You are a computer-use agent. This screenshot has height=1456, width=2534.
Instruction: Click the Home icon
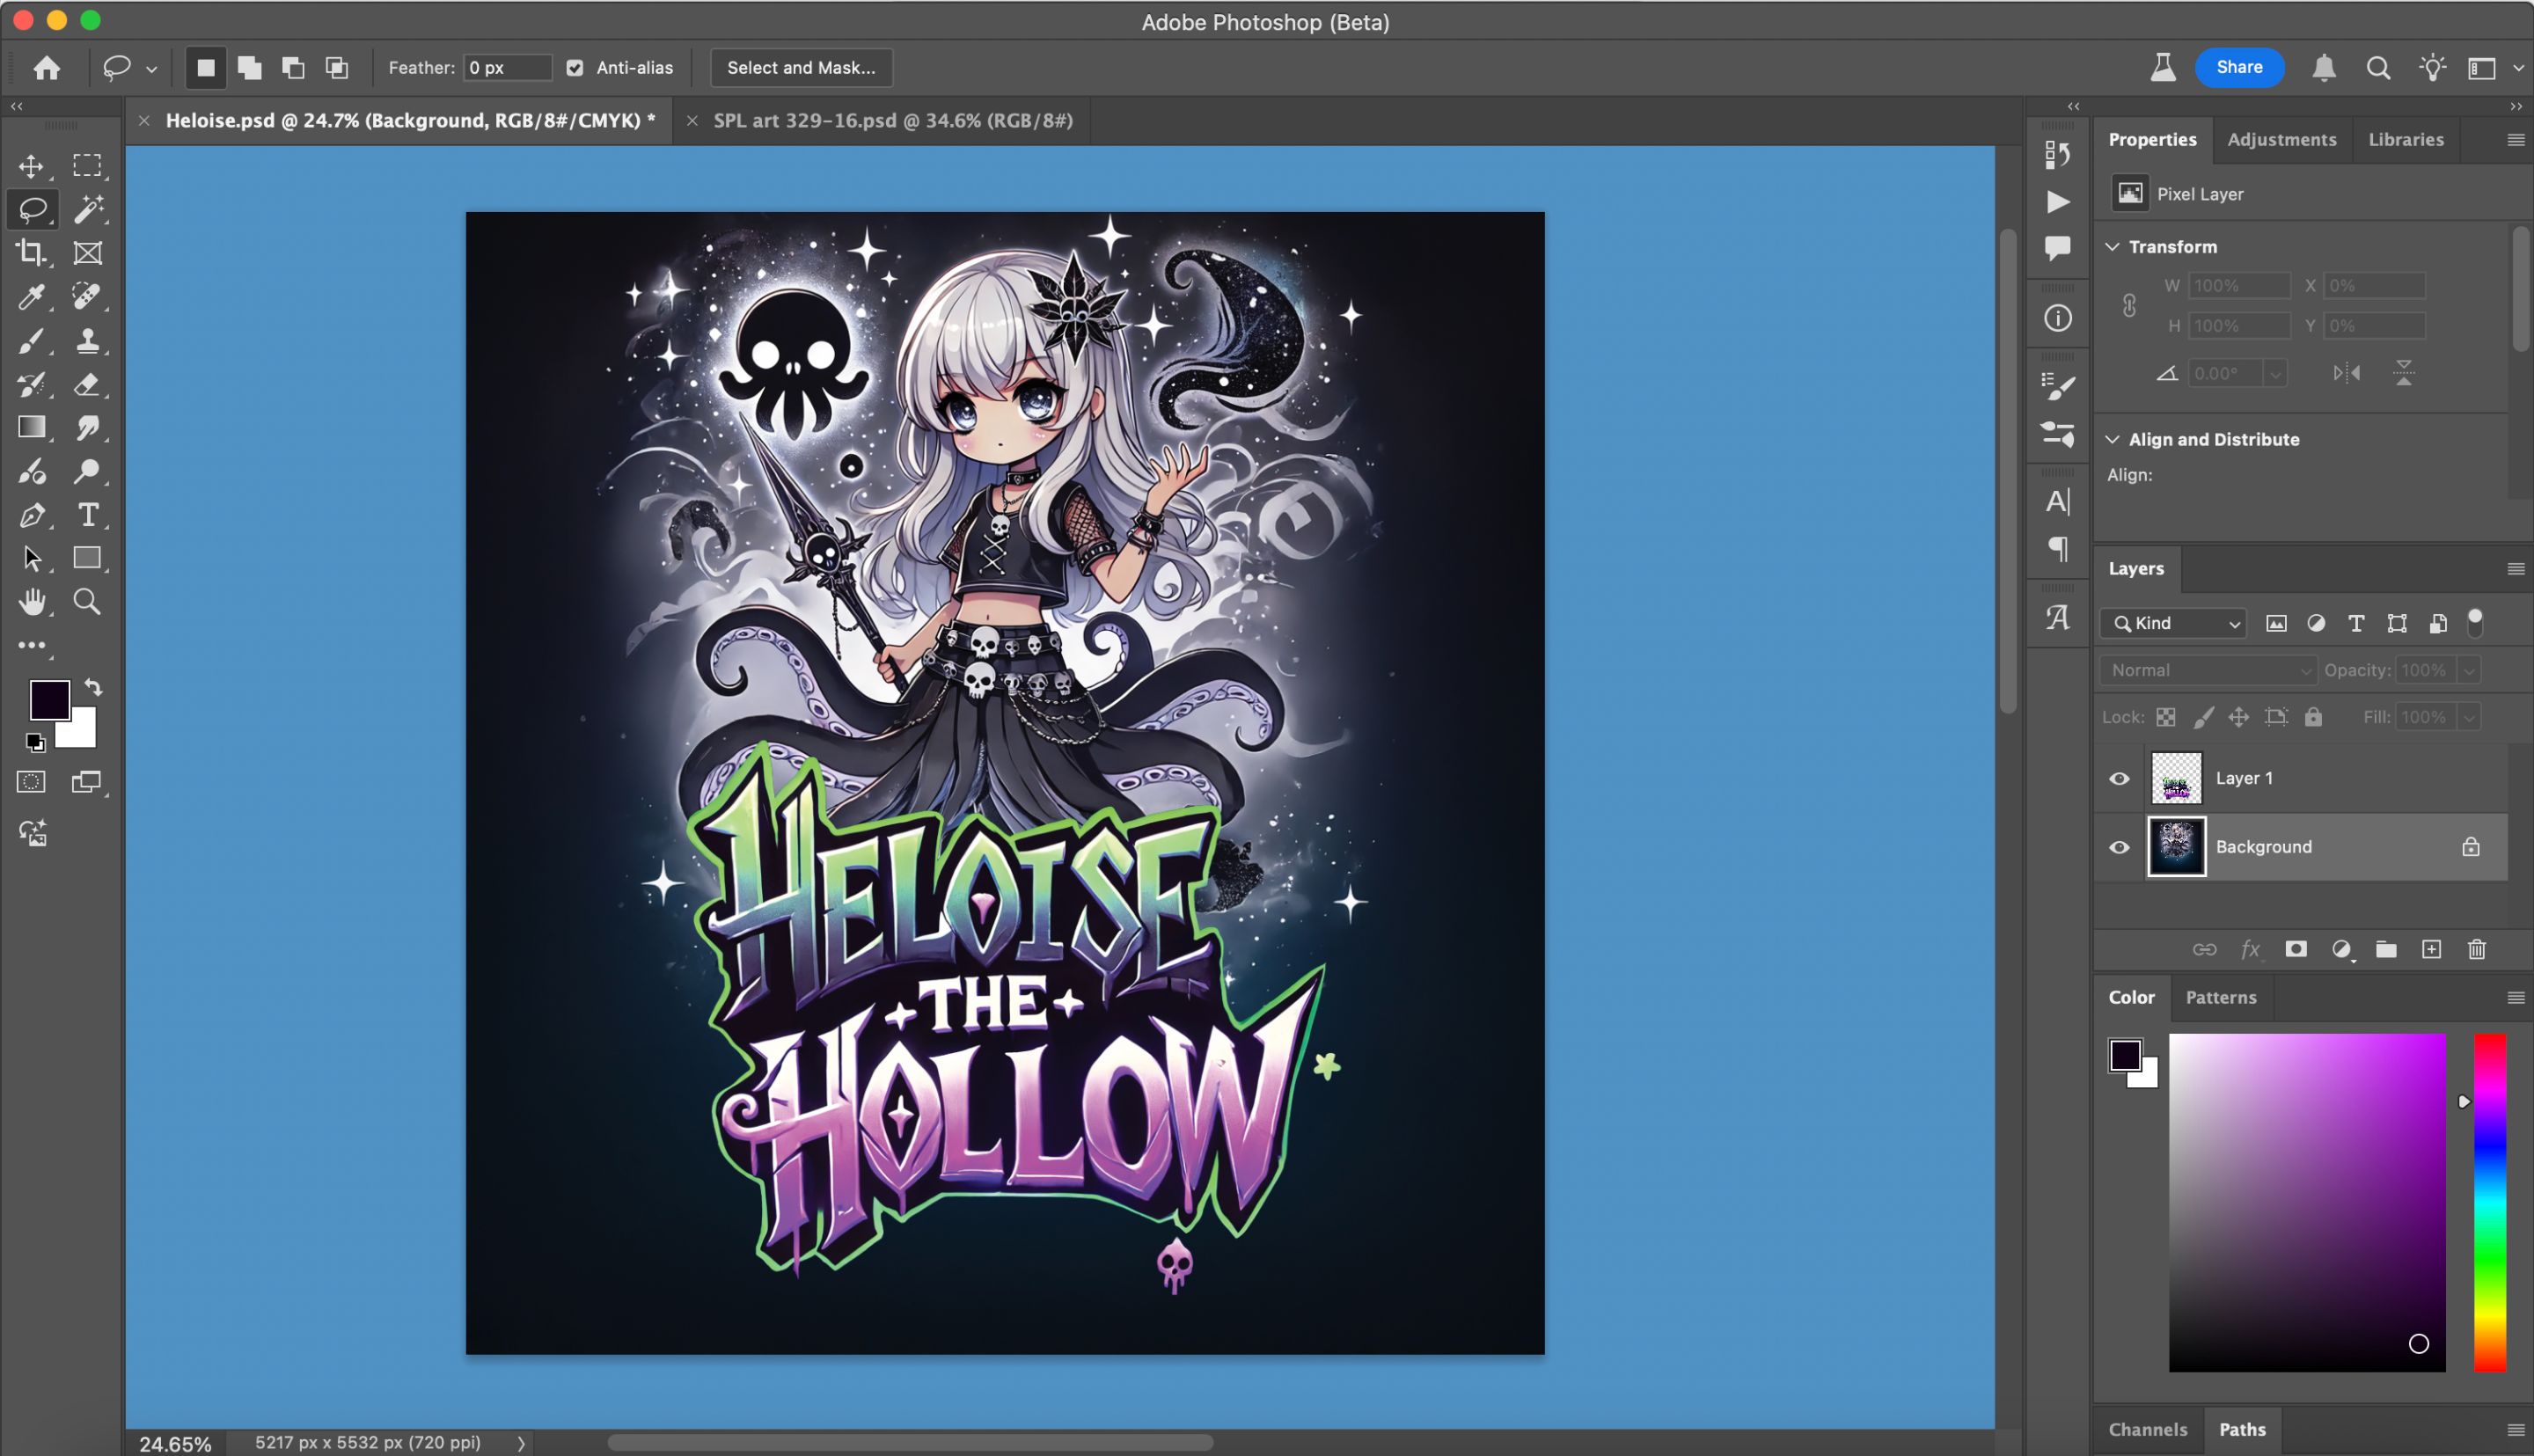point(46,68)
